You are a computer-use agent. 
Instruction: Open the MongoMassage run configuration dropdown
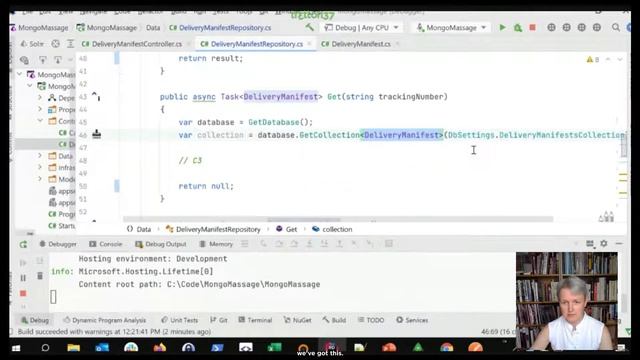(451, 28)
